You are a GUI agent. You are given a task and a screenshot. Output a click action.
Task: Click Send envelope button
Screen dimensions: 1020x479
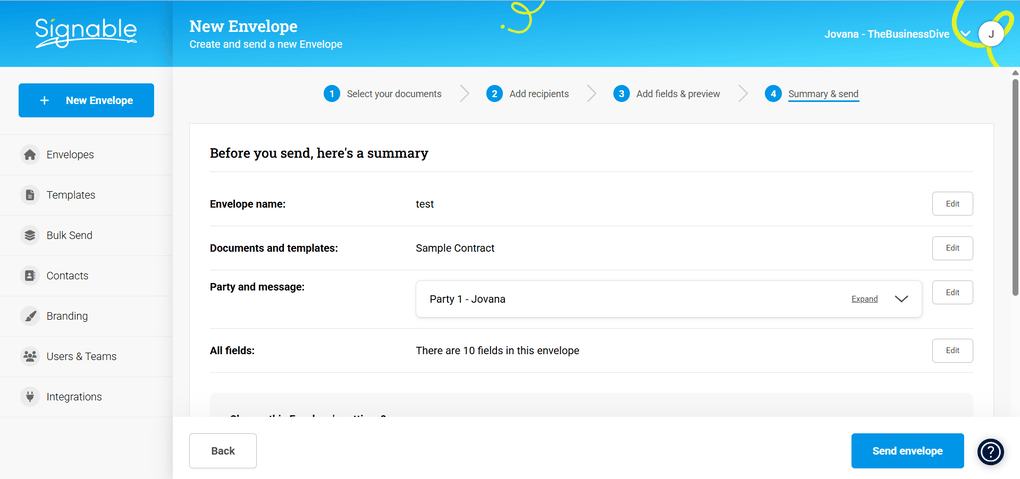[907, 451]
